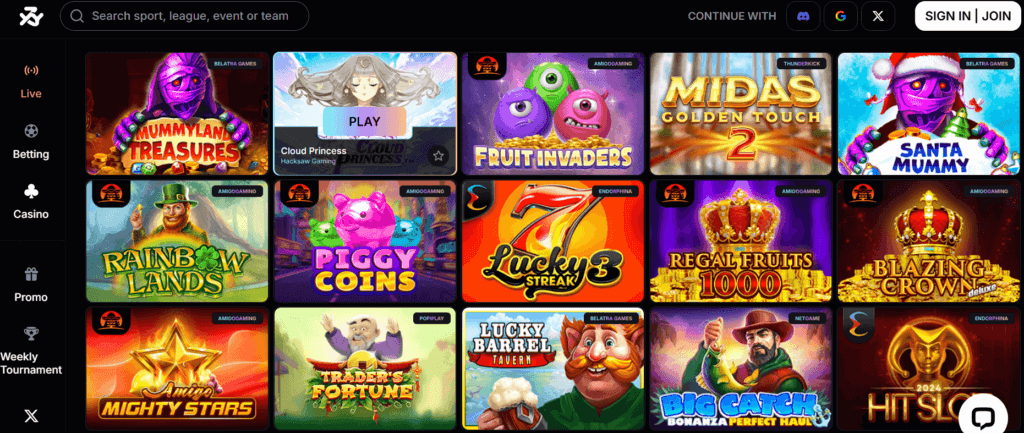Open Lucky Streak 3 game tile
The height and width of the screenshot is (433, 1024).
click(553, 241)
